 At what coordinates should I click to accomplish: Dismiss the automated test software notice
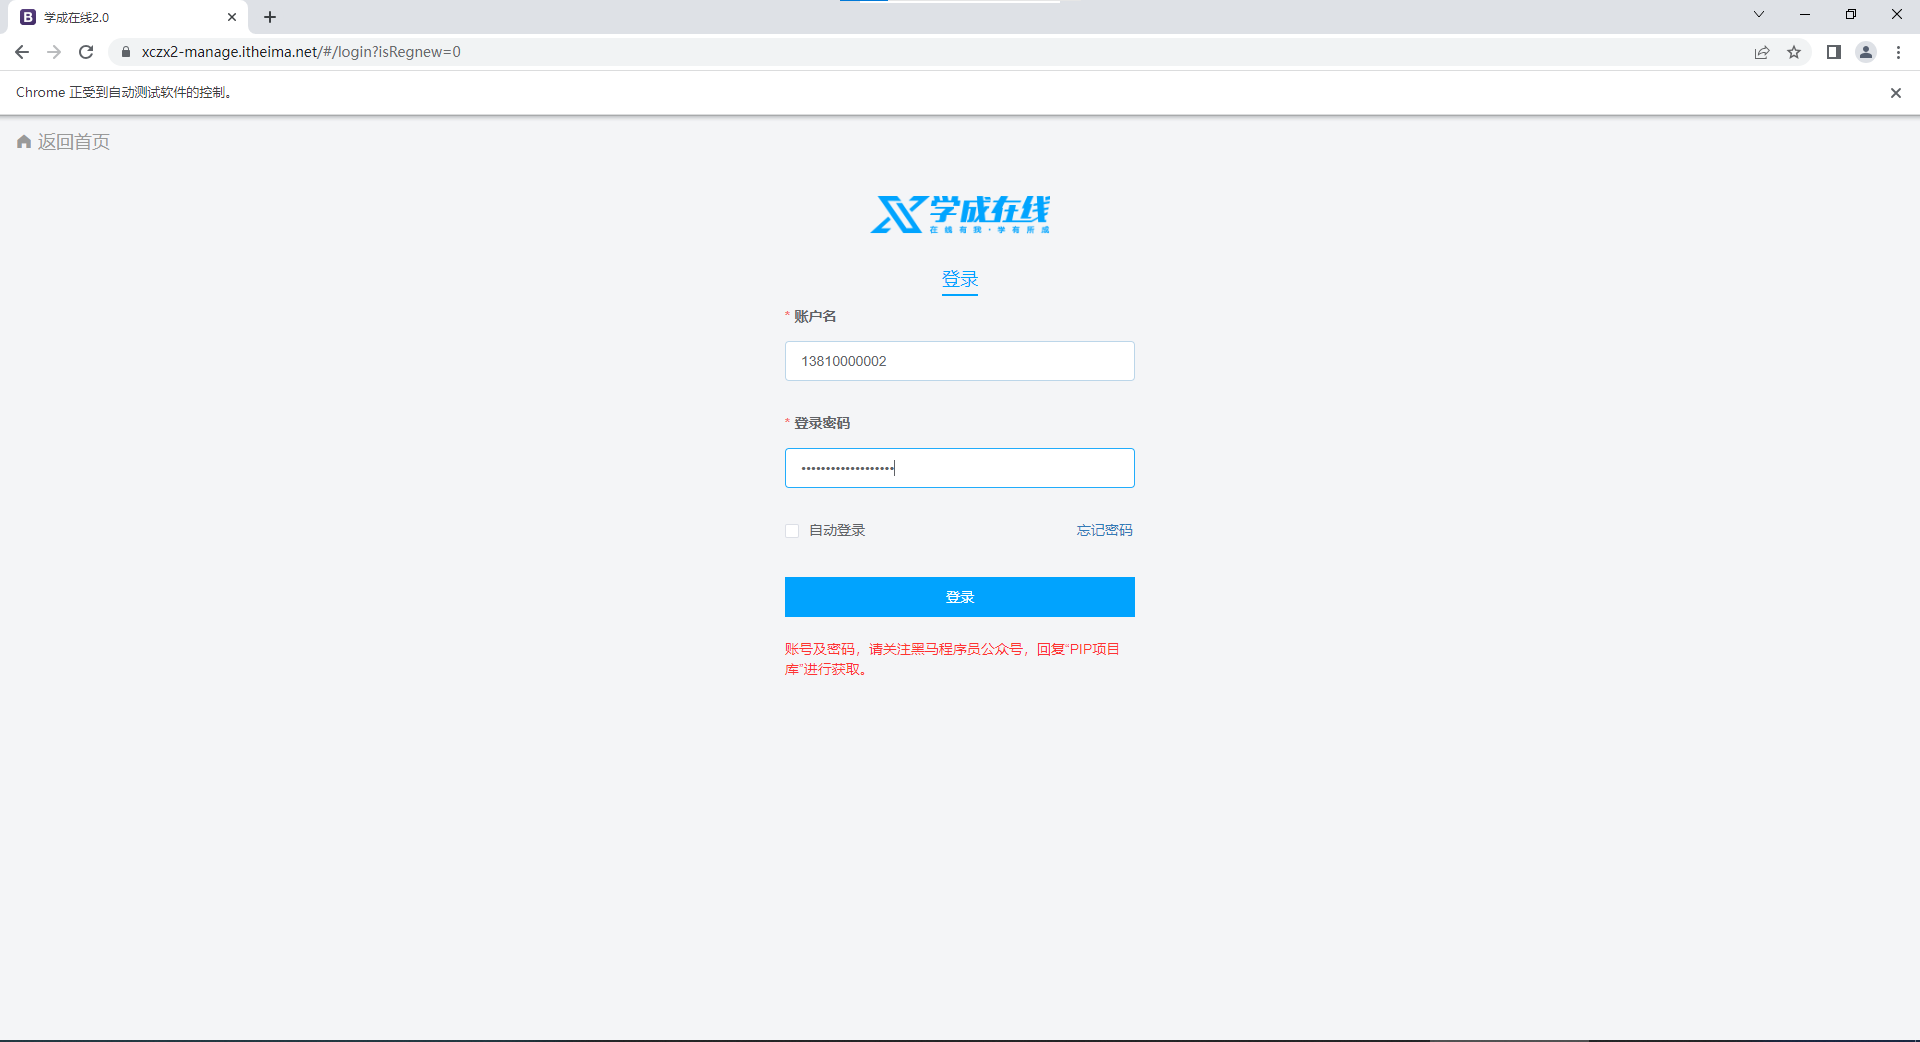click(x=1895, y=93)
